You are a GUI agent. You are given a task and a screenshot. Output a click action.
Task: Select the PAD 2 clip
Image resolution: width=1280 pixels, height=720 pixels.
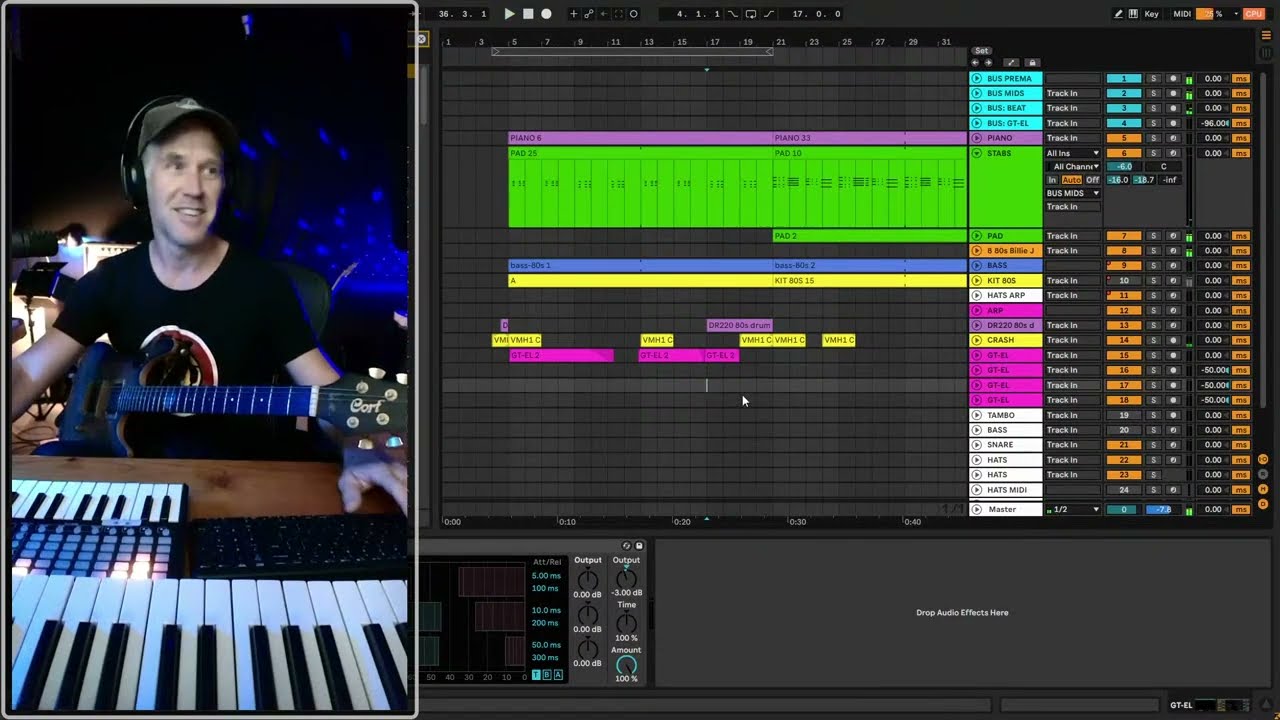pos(870,236)
